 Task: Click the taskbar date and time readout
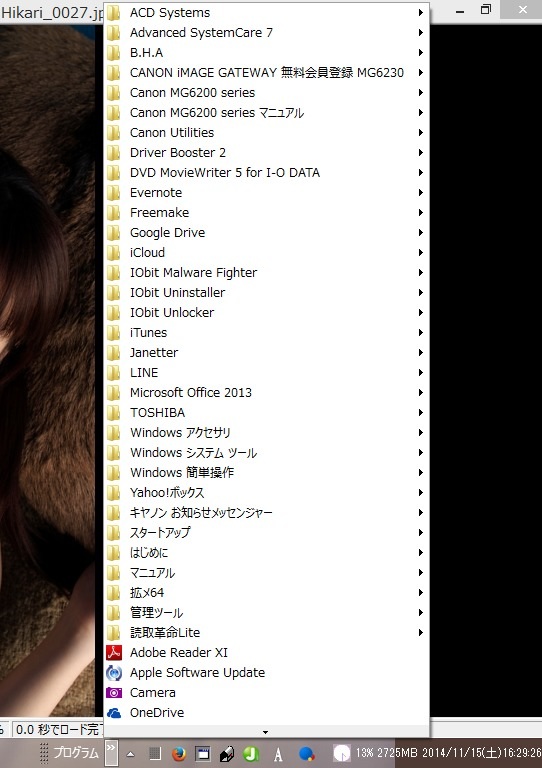click(x=481, y=753)
